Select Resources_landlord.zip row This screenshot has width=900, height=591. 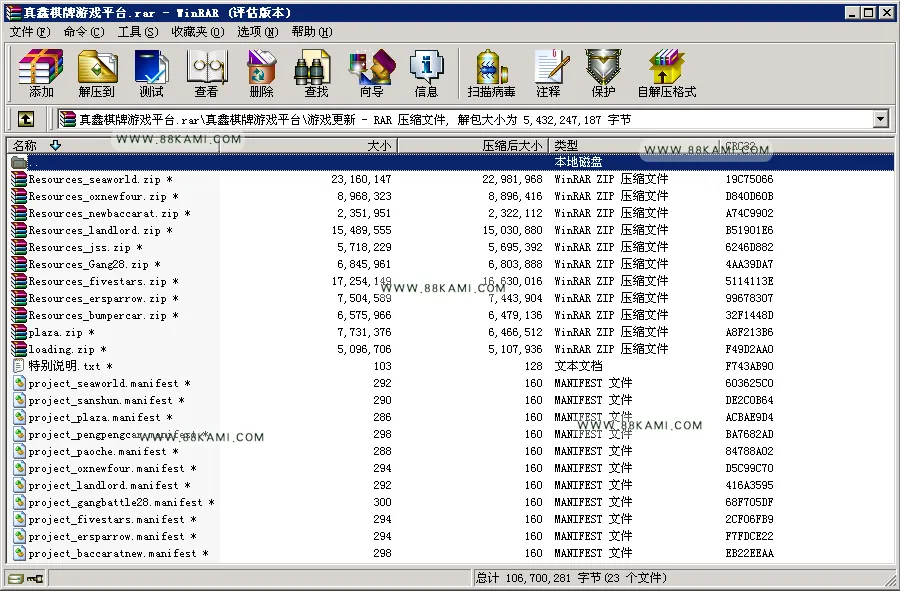coord(451,230)
